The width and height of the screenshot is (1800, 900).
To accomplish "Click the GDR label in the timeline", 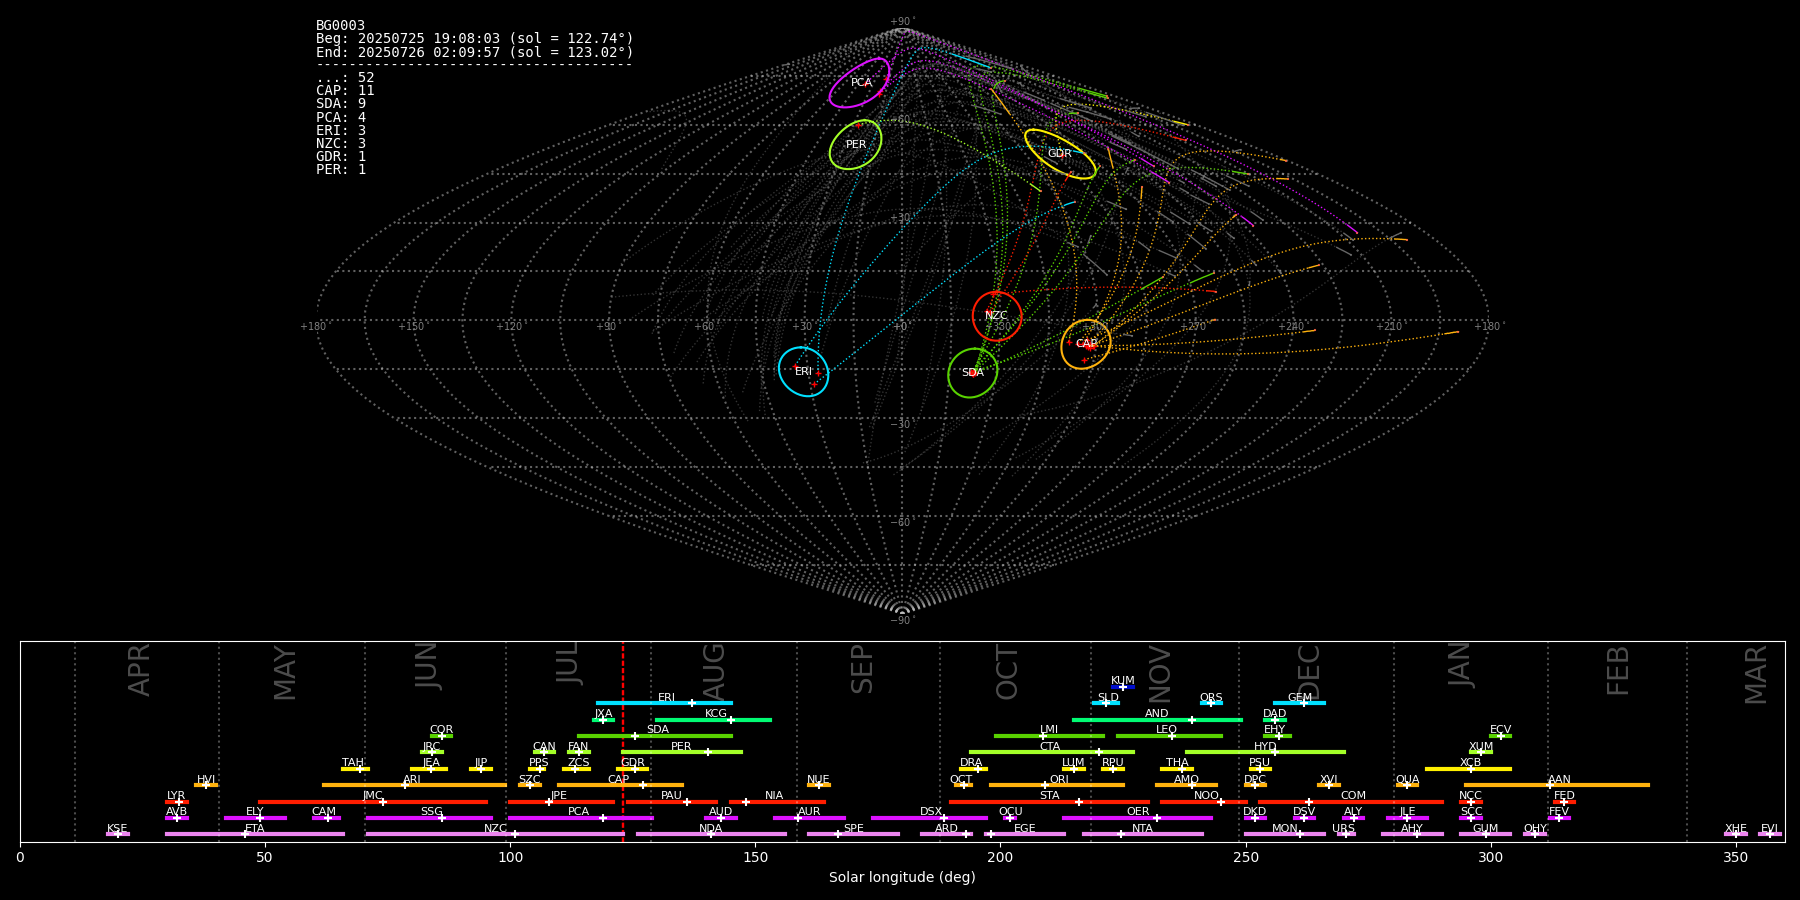I will click(633, 763).
